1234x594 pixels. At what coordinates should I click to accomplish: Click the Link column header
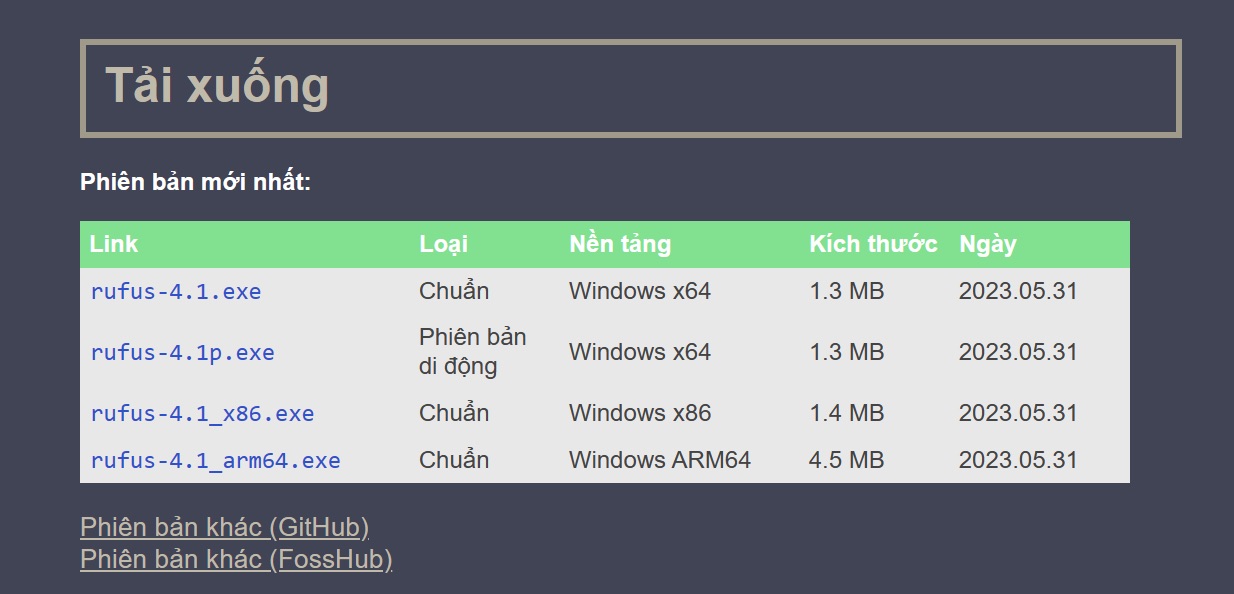[x=114, y=244]
